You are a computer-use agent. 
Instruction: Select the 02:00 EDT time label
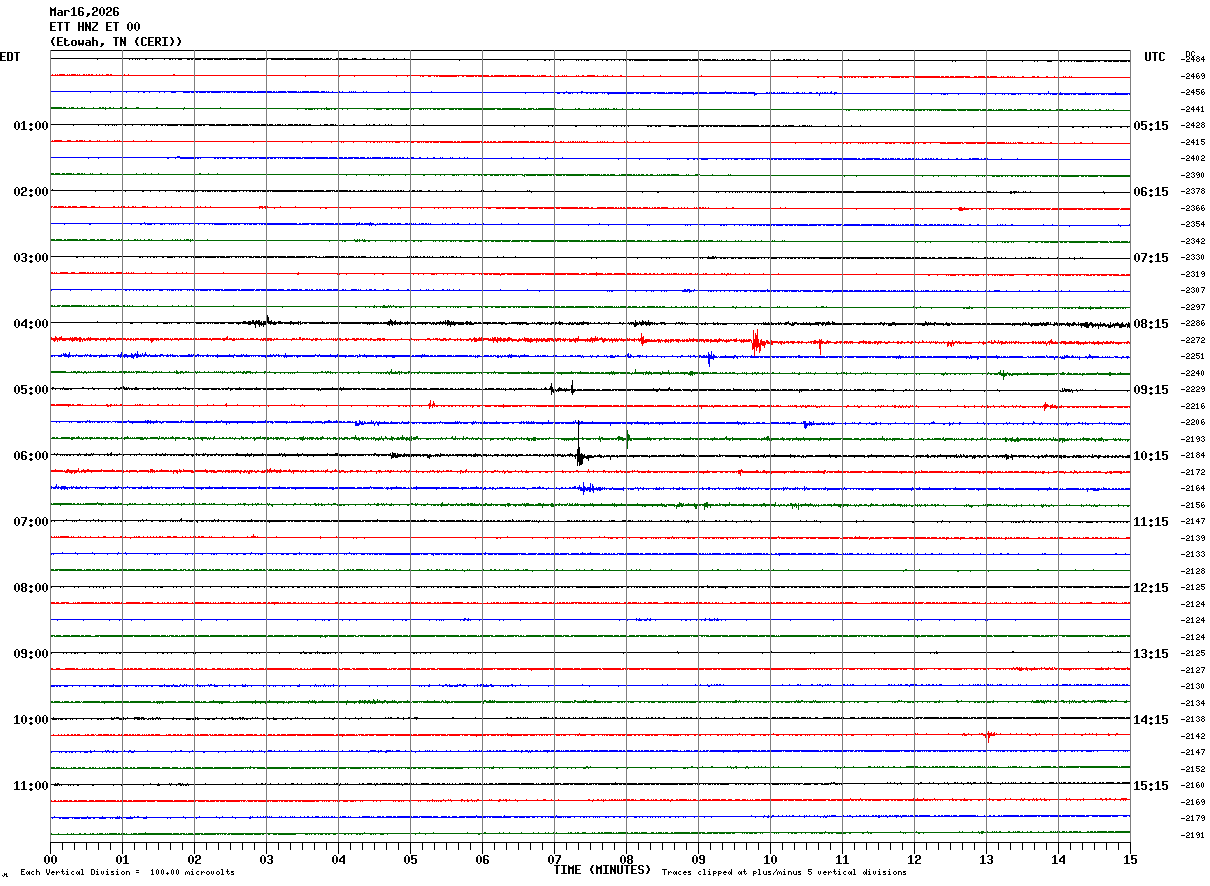pyautogui.click(x=31, y=192)
